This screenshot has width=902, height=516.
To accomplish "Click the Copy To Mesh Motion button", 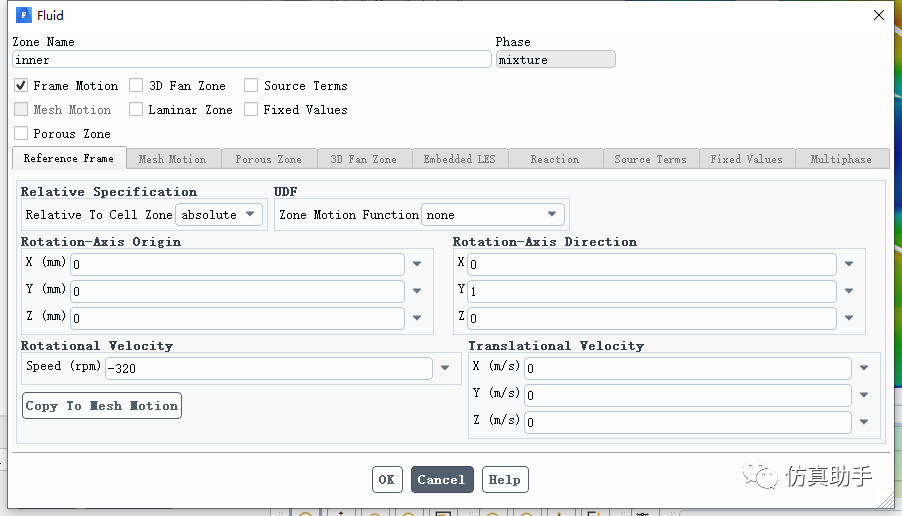I will point(102,406).
